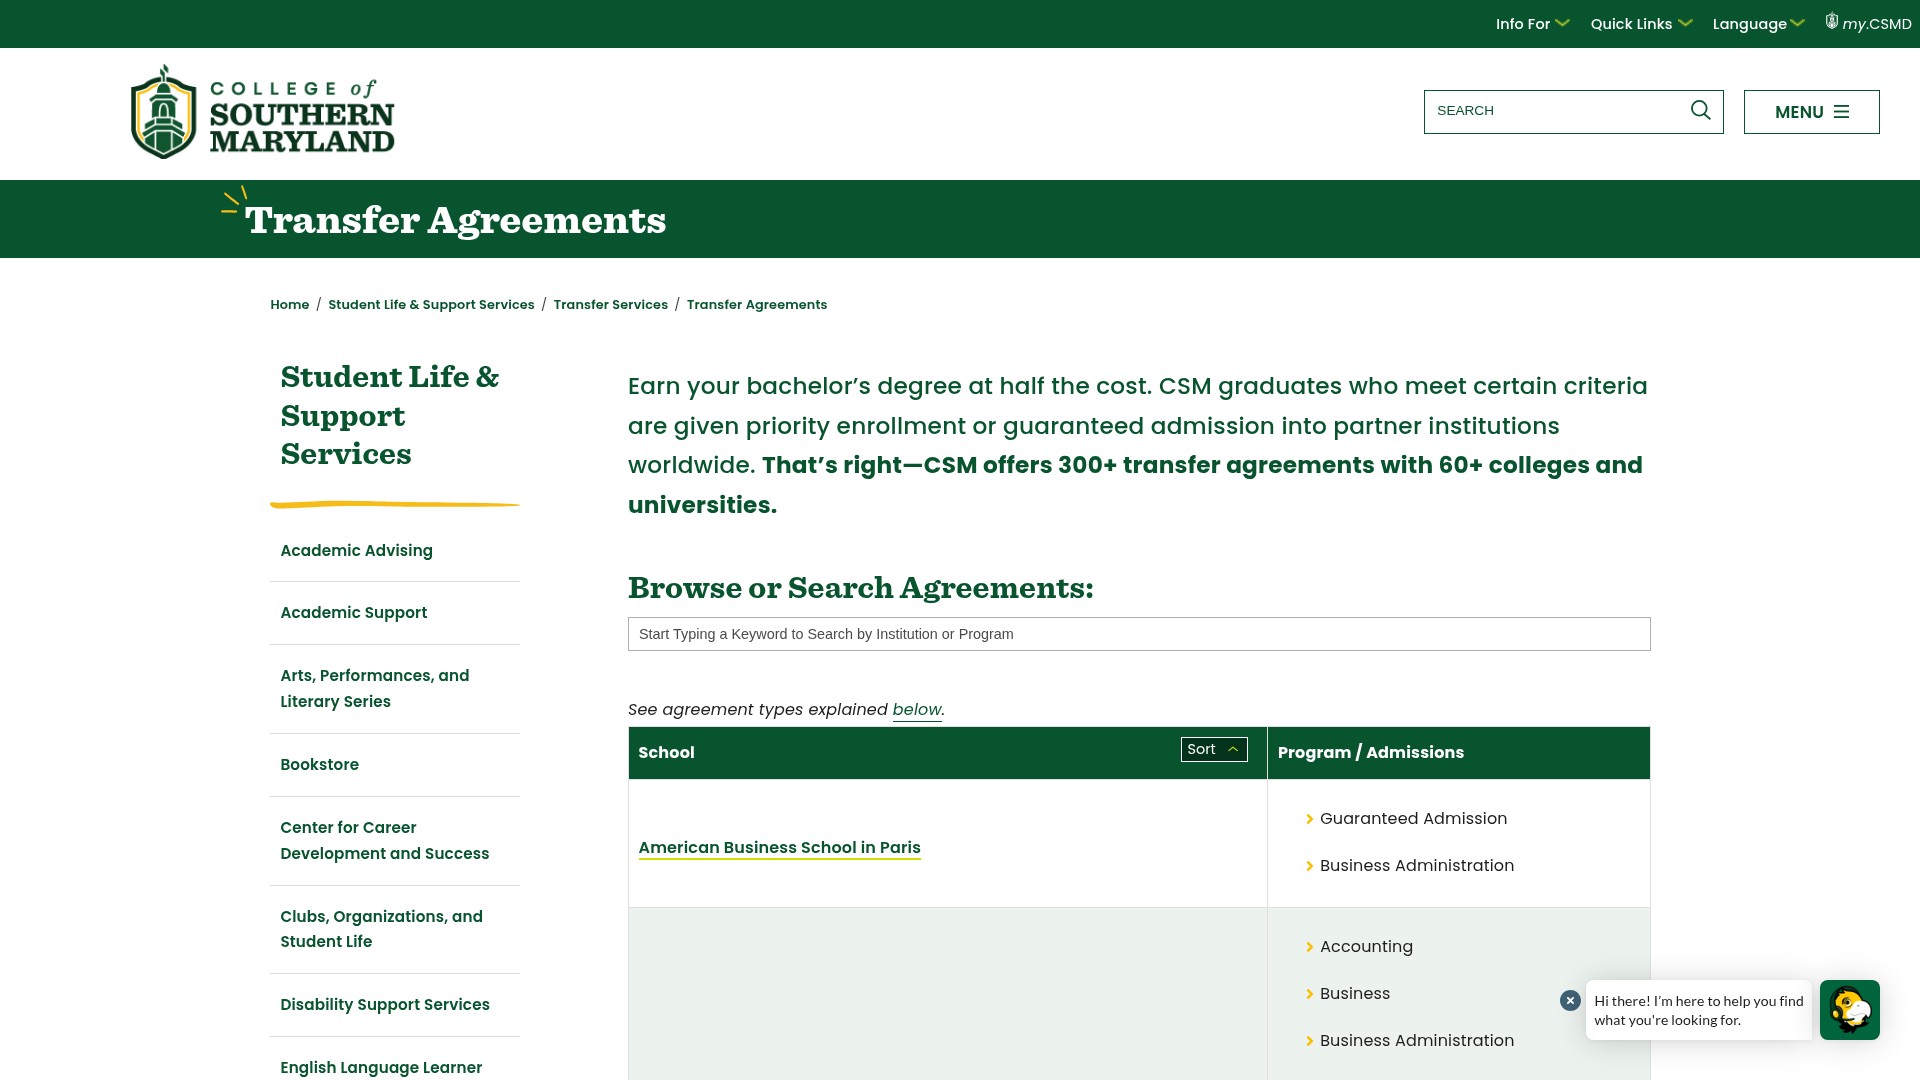Image resolution: width=1920 pixels, height=1080 pixels.
Task: Open English Language Learner sidebar link
Action: point(381,1067)
